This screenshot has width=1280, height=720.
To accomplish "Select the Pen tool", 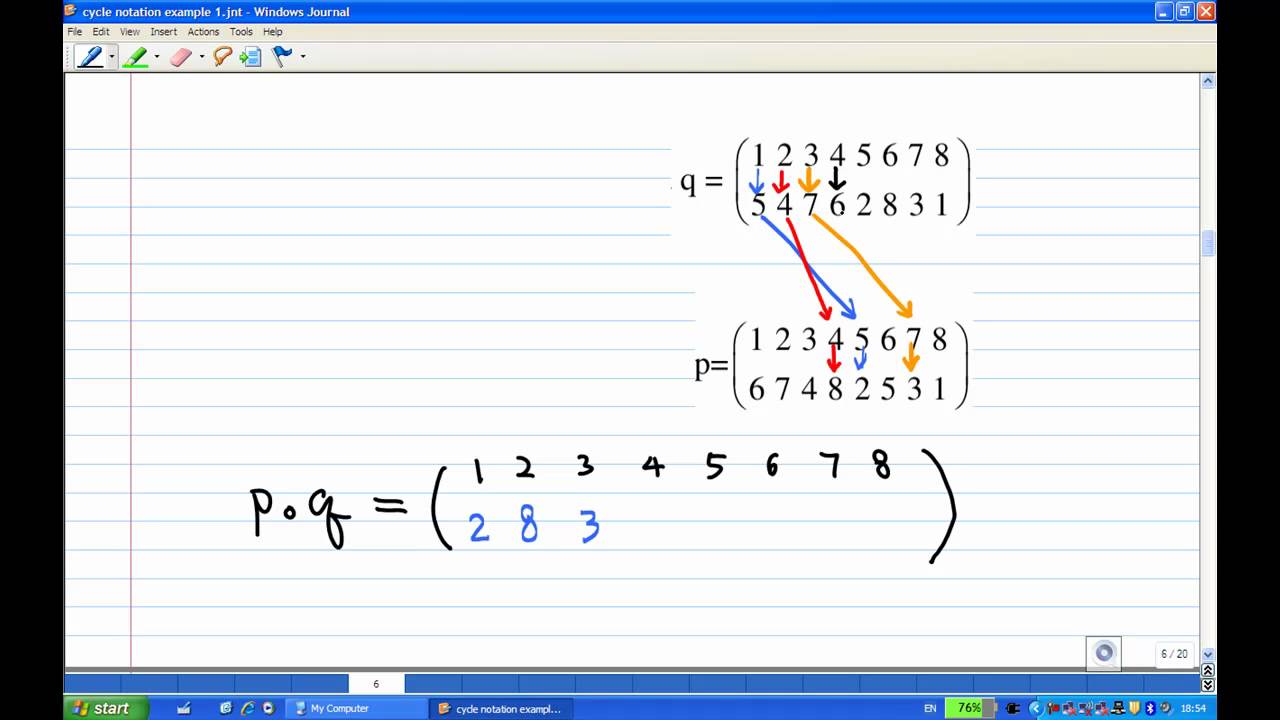I will click(x=90, y=57).
